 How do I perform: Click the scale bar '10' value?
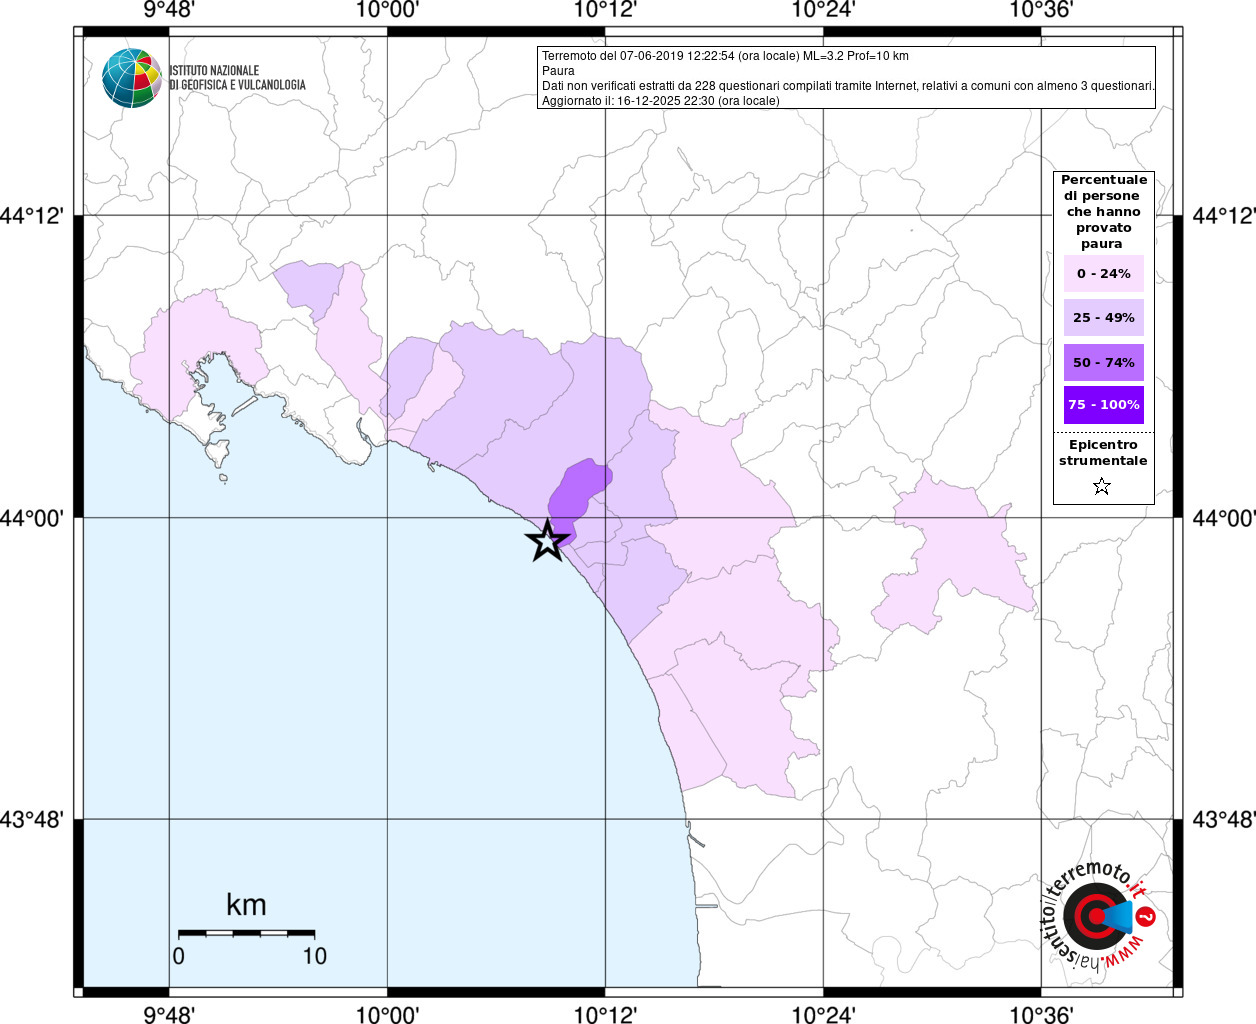tap(315, 956)
